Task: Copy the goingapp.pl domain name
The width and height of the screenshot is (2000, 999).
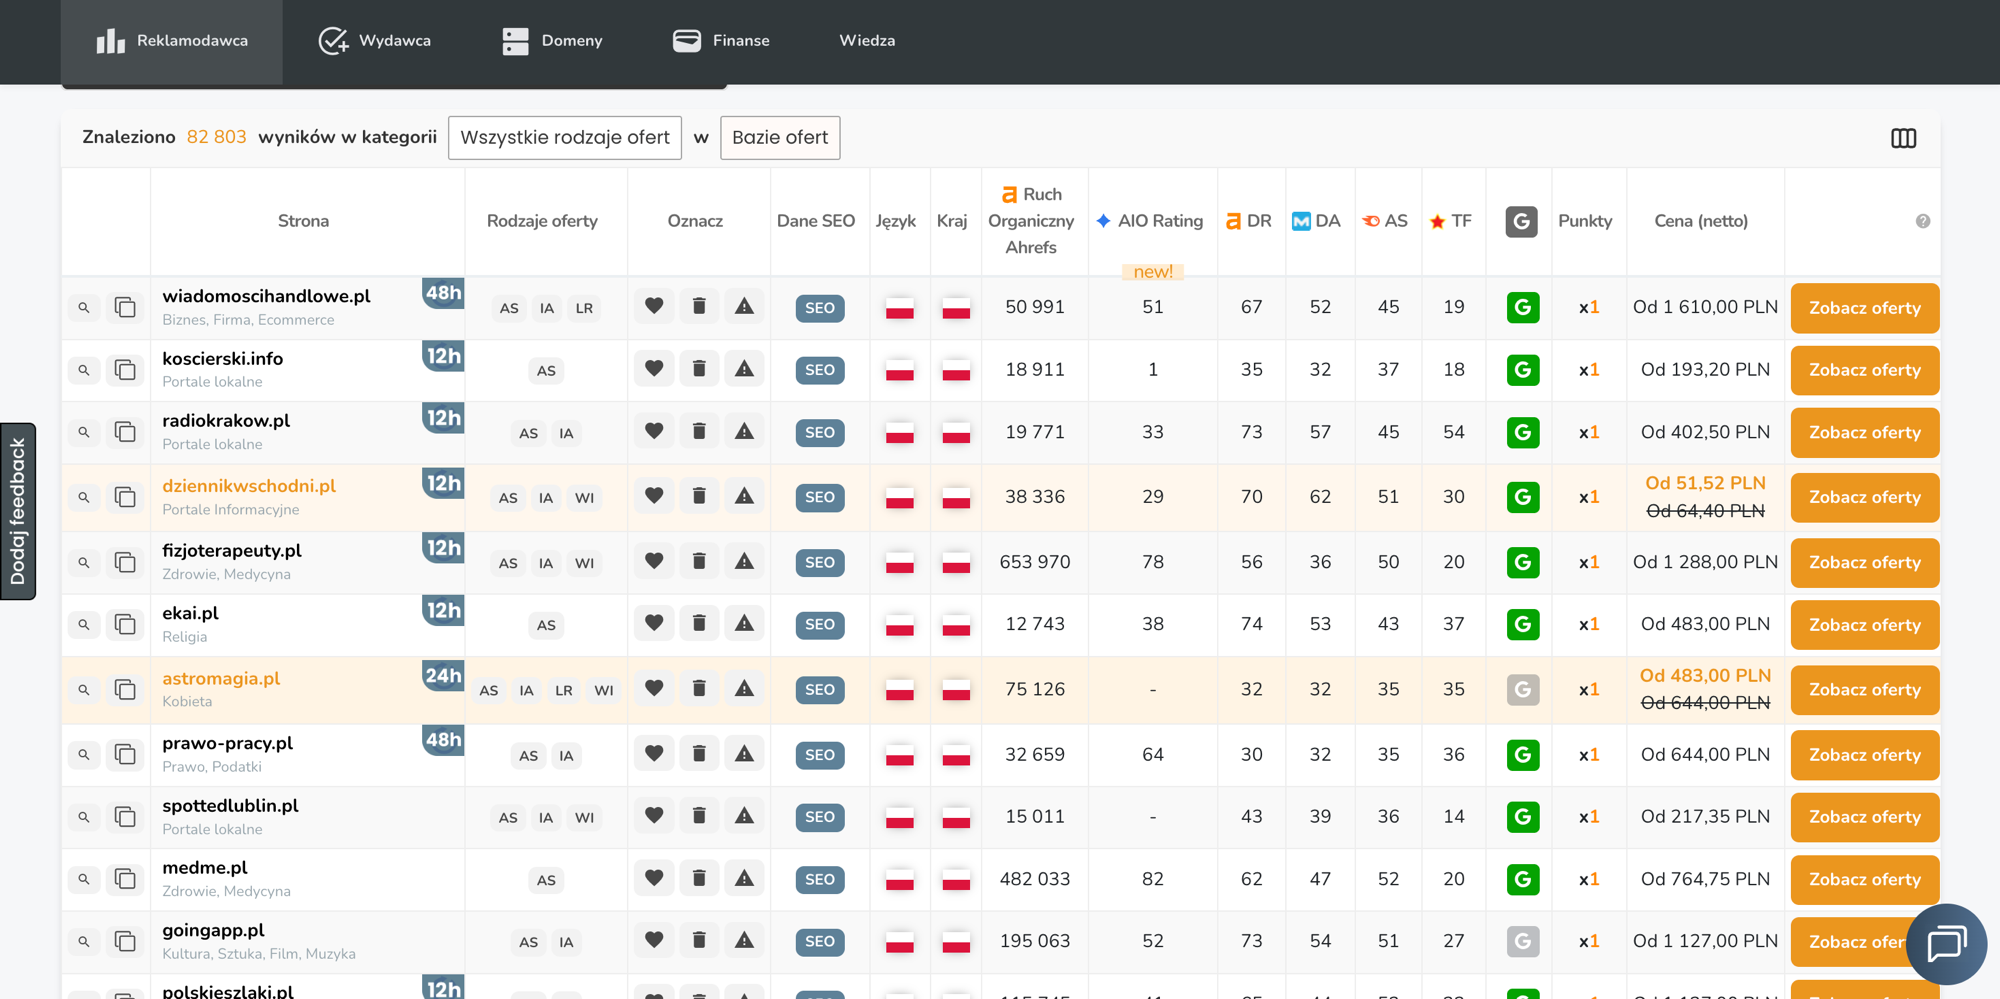Action: pyautogui.click(x=125, y=941)
